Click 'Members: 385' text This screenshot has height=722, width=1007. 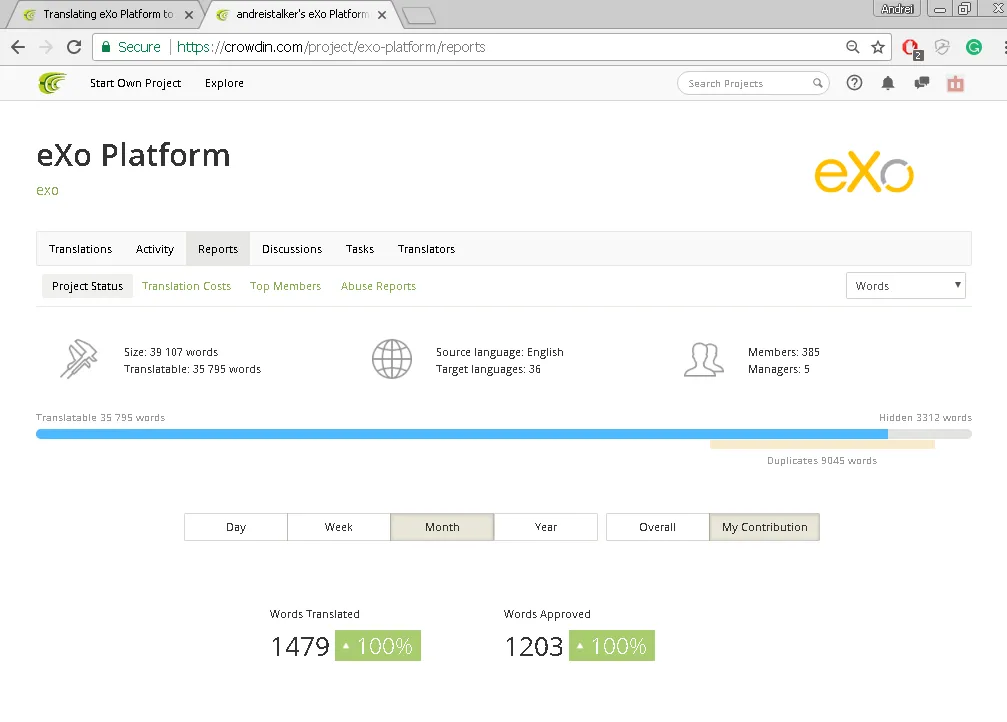(x=784, y=352)
